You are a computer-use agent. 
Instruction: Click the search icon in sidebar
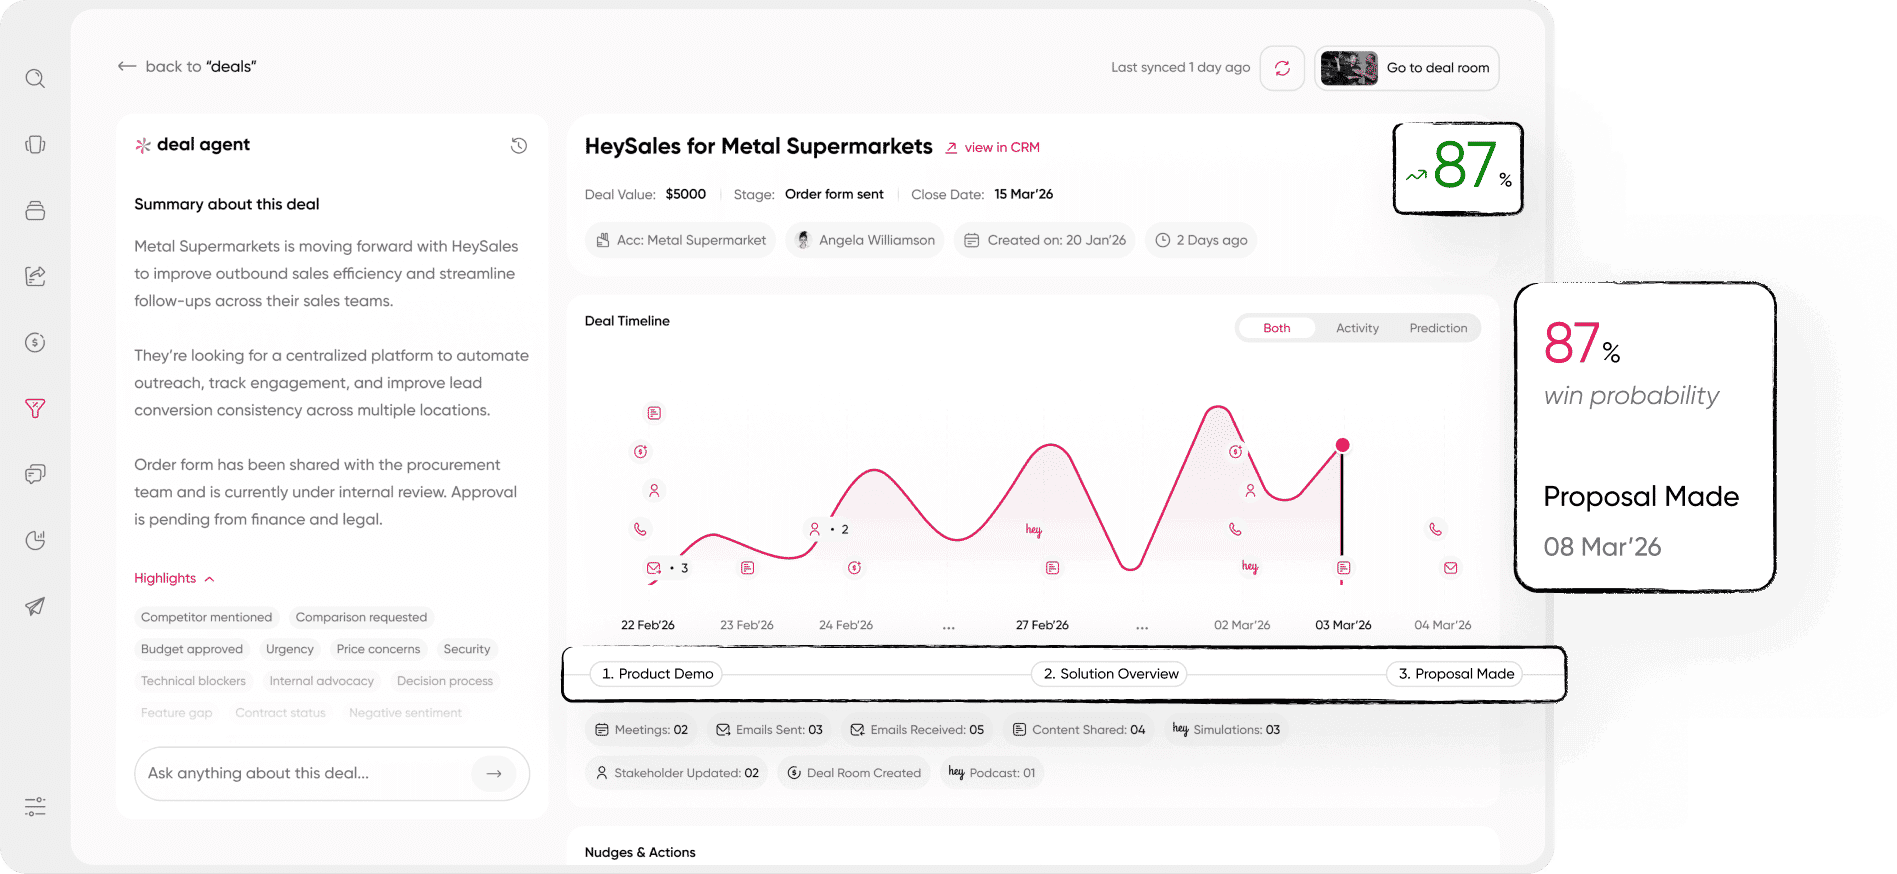35,78
